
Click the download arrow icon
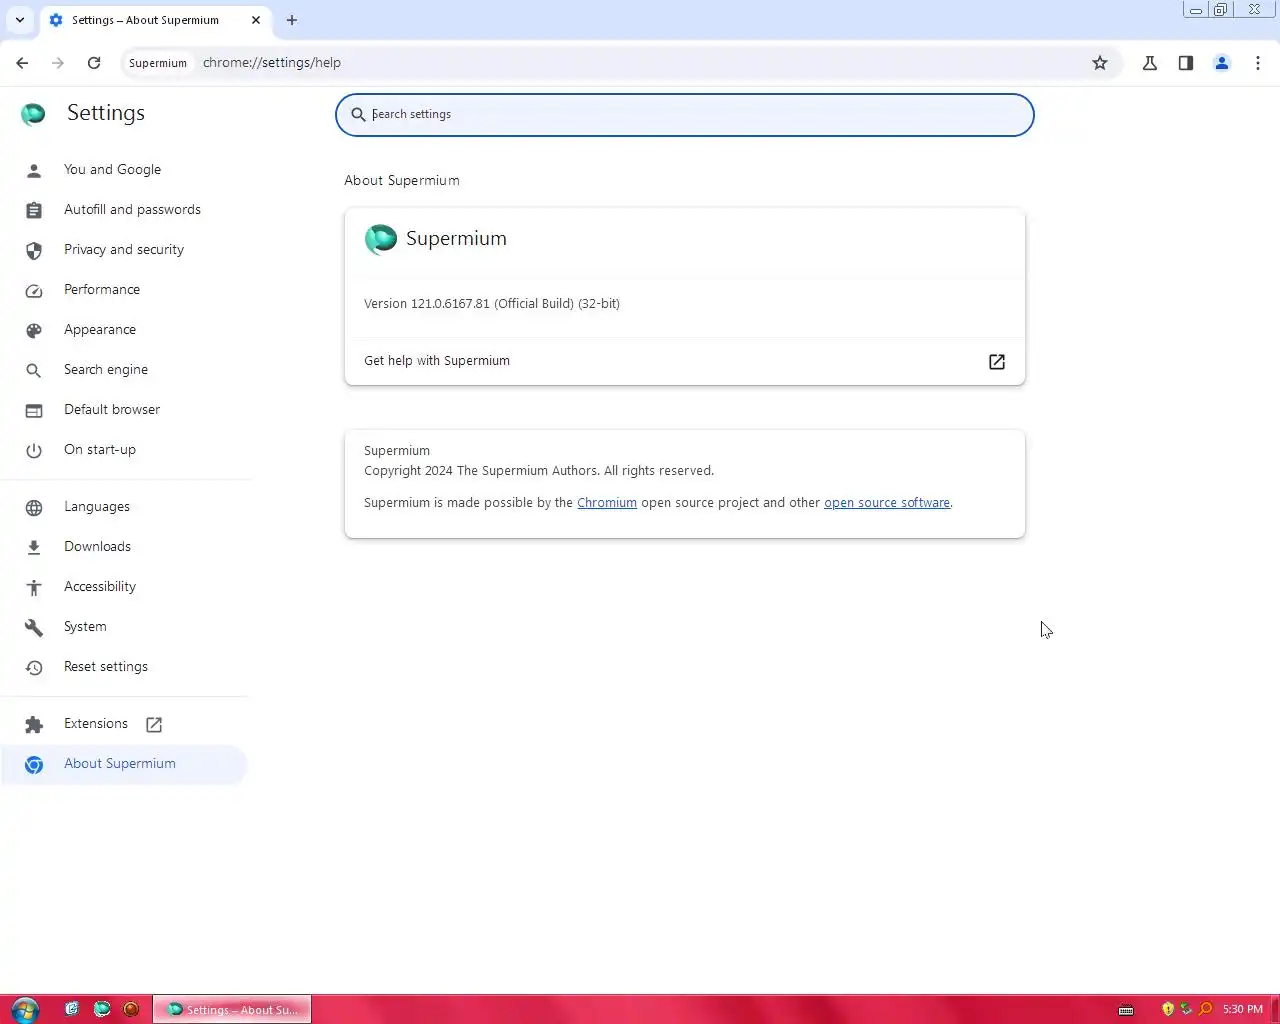[34, 548]
